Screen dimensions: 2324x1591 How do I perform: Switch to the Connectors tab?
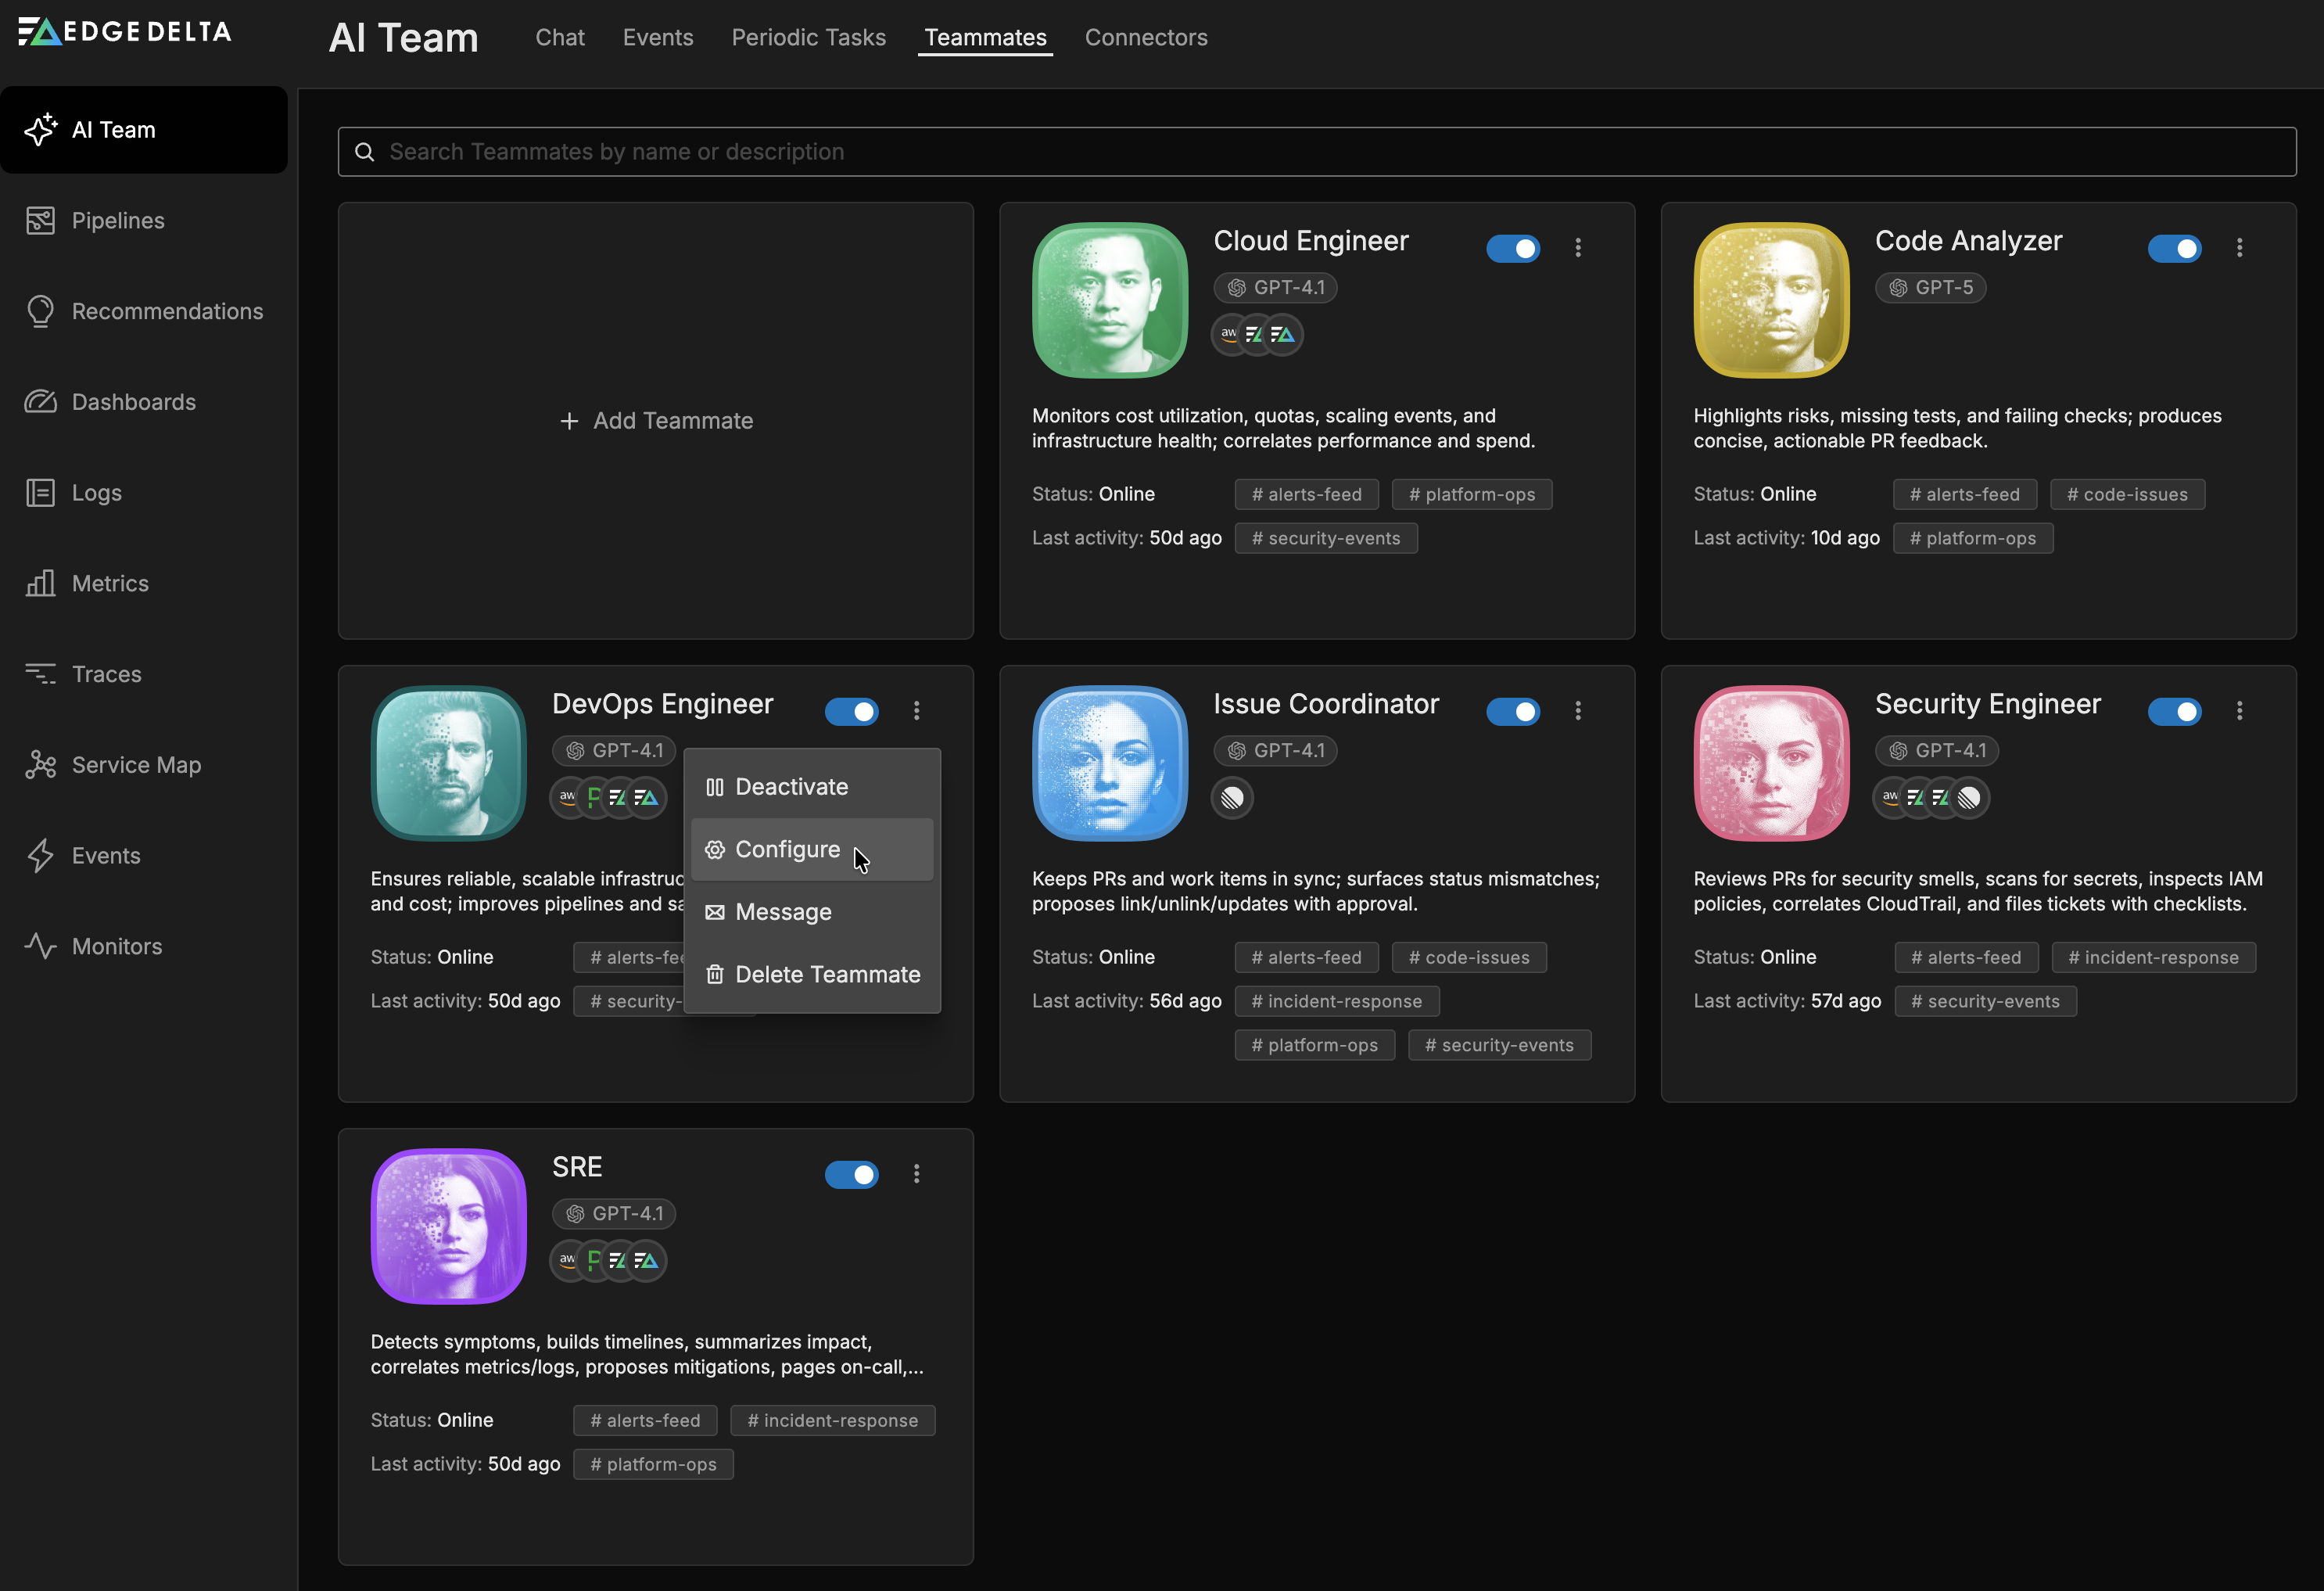1145,37
